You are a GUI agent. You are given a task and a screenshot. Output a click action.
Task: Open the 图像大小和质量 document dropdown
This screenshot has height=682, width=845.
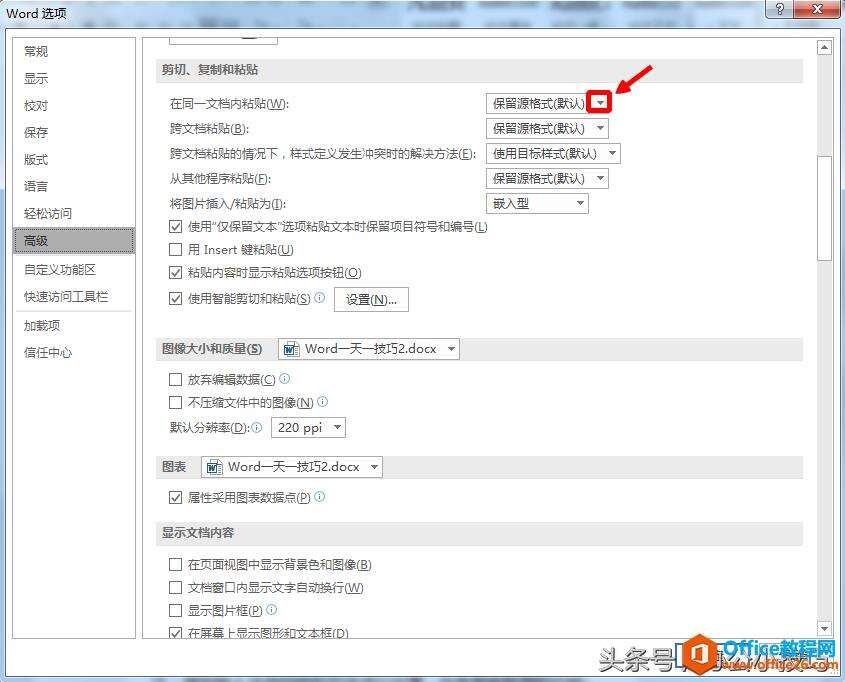point(369,349)
